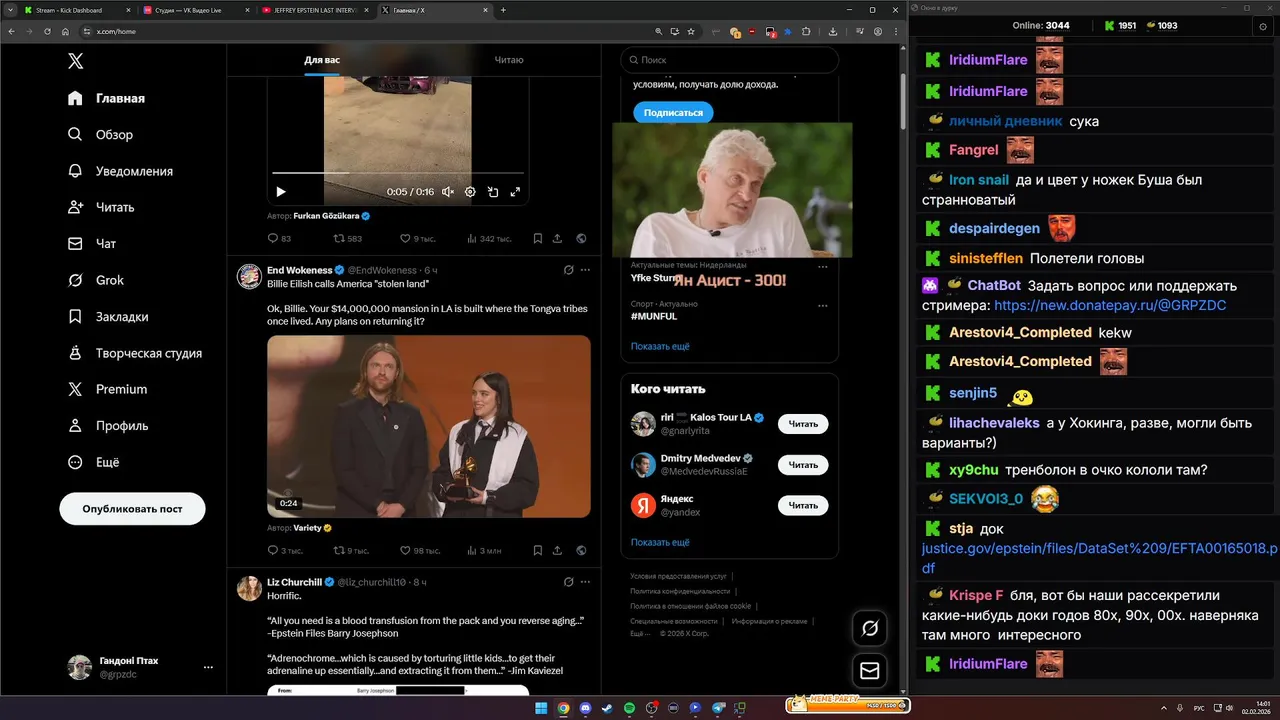The width and height of the screenshot is (1280, 720).
Task: Click Grok icon on End Wokeness post
Action: [568, 270]
